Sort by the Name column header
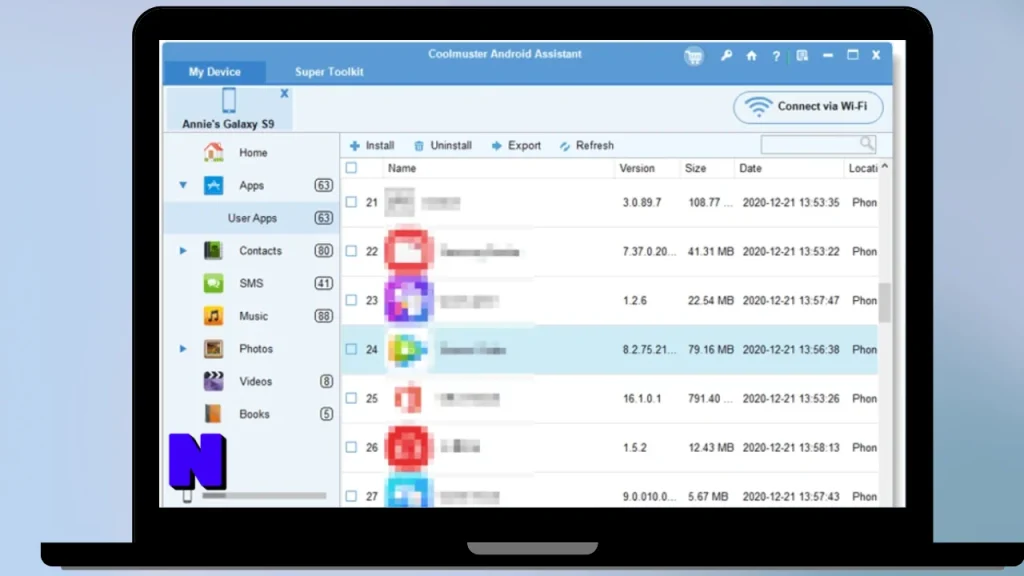This screenshot has width=1024, height=576. point(402,168)
